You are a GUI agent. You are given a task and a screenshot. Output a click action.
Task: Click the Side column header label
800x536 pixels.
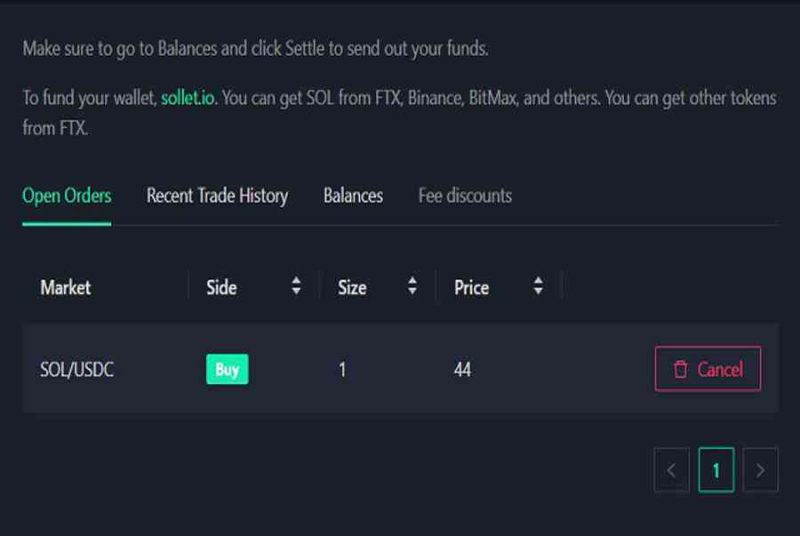(221, 288)
